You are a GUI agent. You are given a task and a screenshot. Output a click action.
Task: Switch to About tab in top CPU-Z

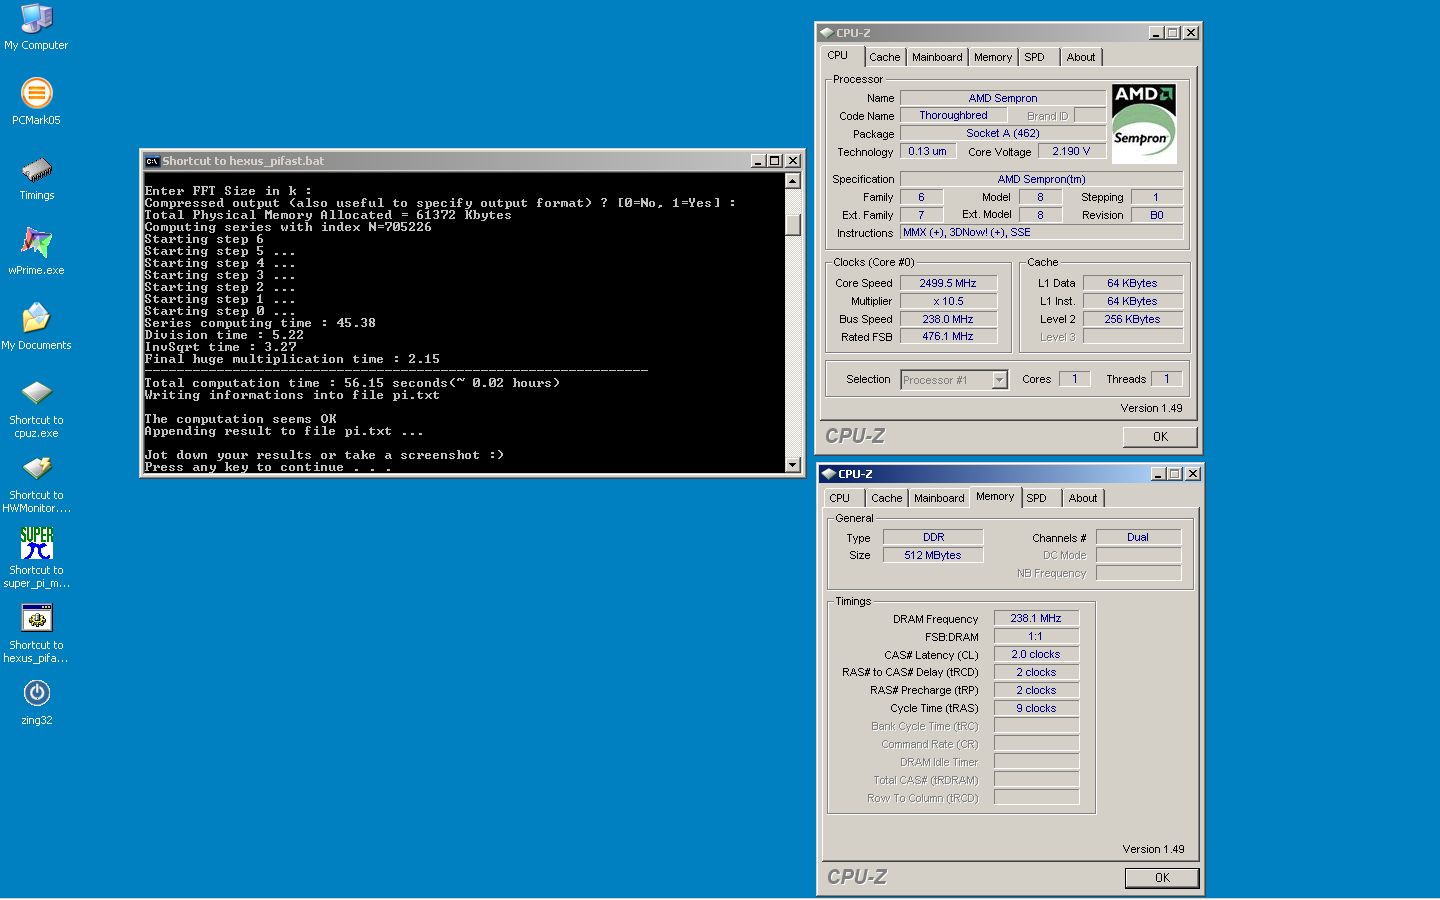tap(1081, 57)
